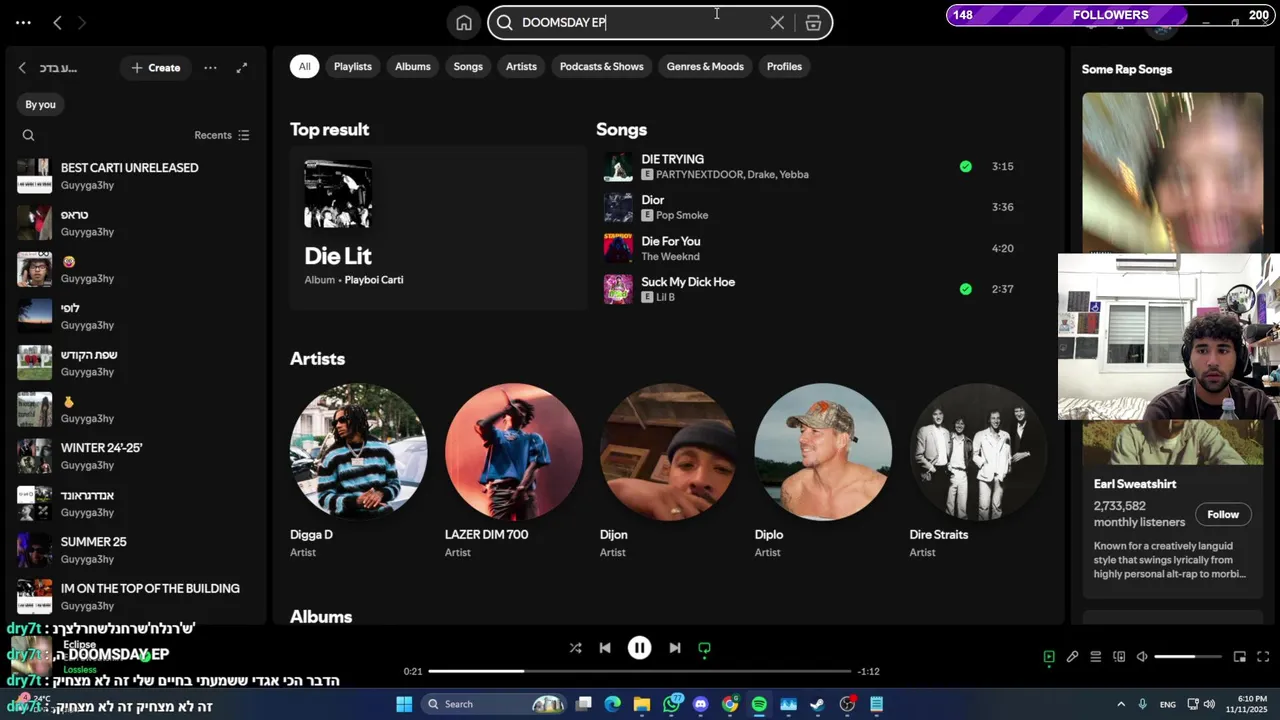Image resolution: width=1280 pixels, height=720 pixels.
Task: Select the Podcasts & Shows tab
Action: pos(602,66)
